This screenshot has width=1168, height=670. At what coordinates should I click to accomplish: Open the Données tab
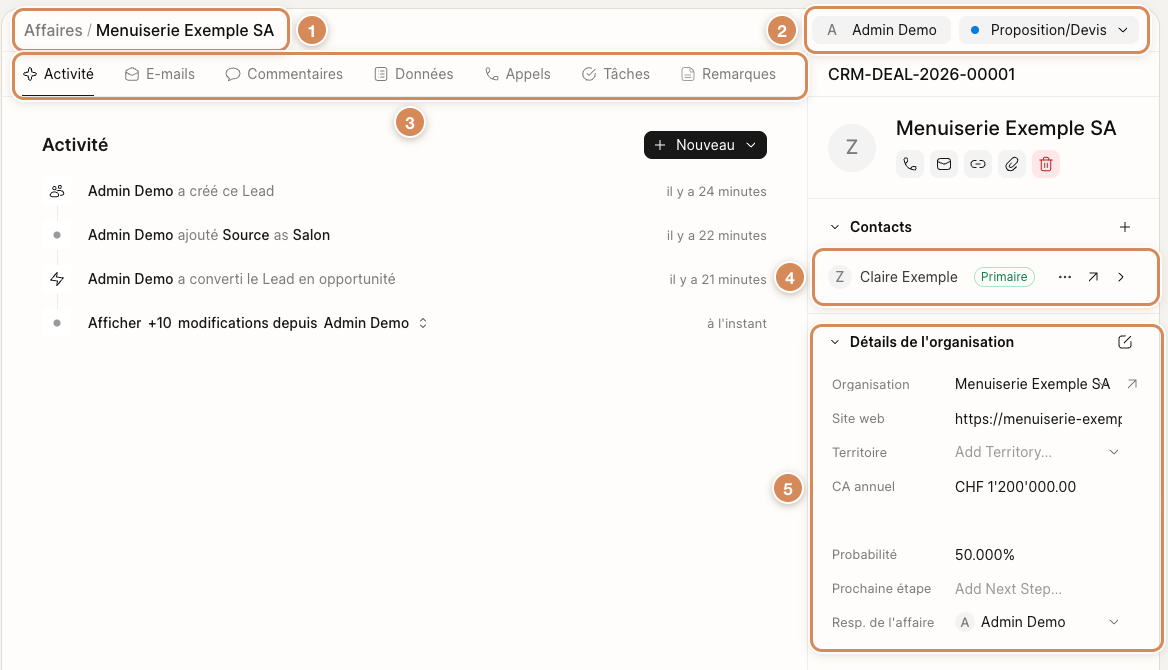(x=413, y=74)
